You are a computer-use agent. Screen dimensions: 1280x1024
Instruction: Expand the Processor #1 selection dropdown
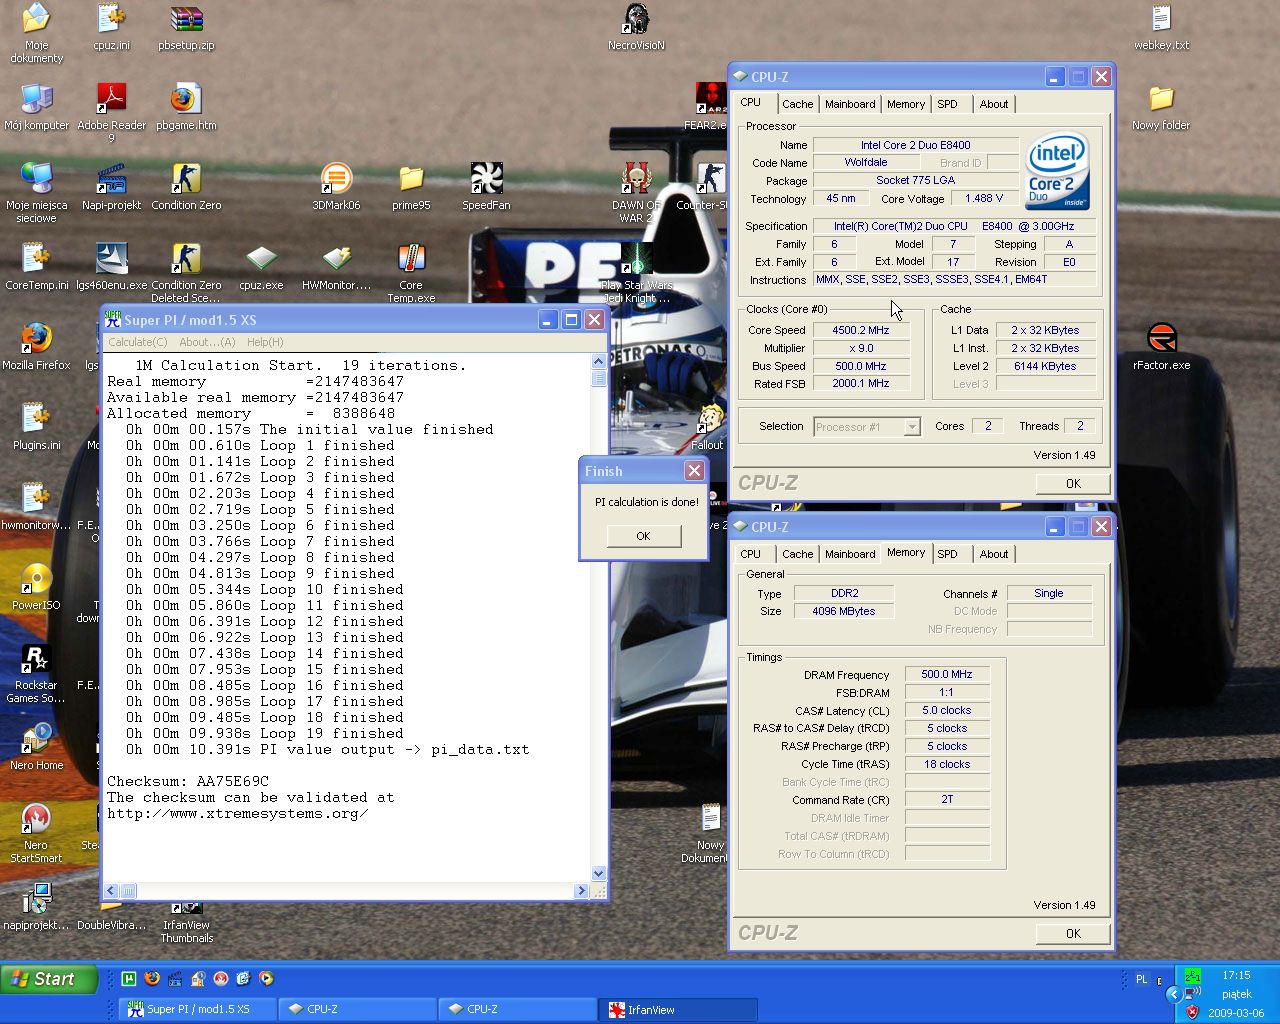(911, 427)
